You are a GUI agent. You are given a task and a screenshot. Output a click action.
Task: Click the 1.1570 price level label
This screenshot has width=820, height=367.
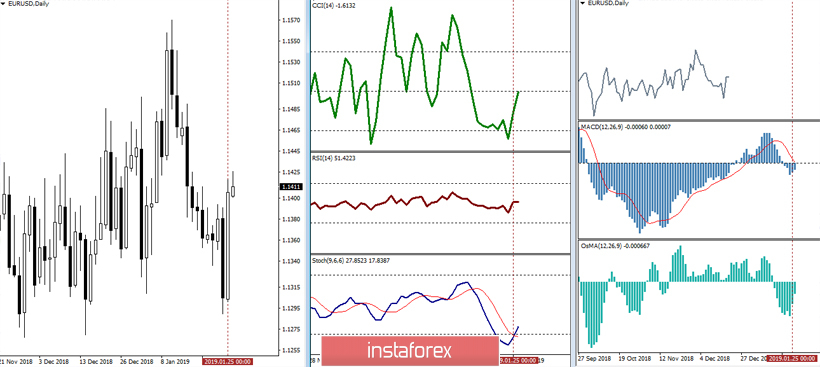coord(290,20)
